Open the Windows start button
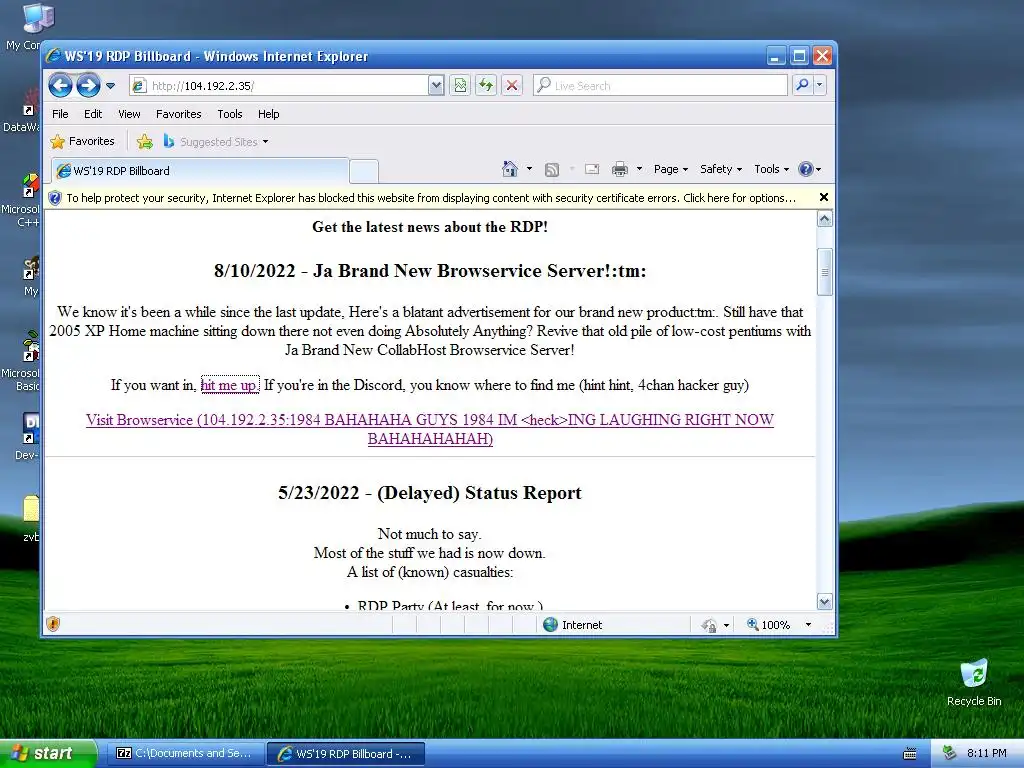The image size is (1024, 768). click(48, 754)
